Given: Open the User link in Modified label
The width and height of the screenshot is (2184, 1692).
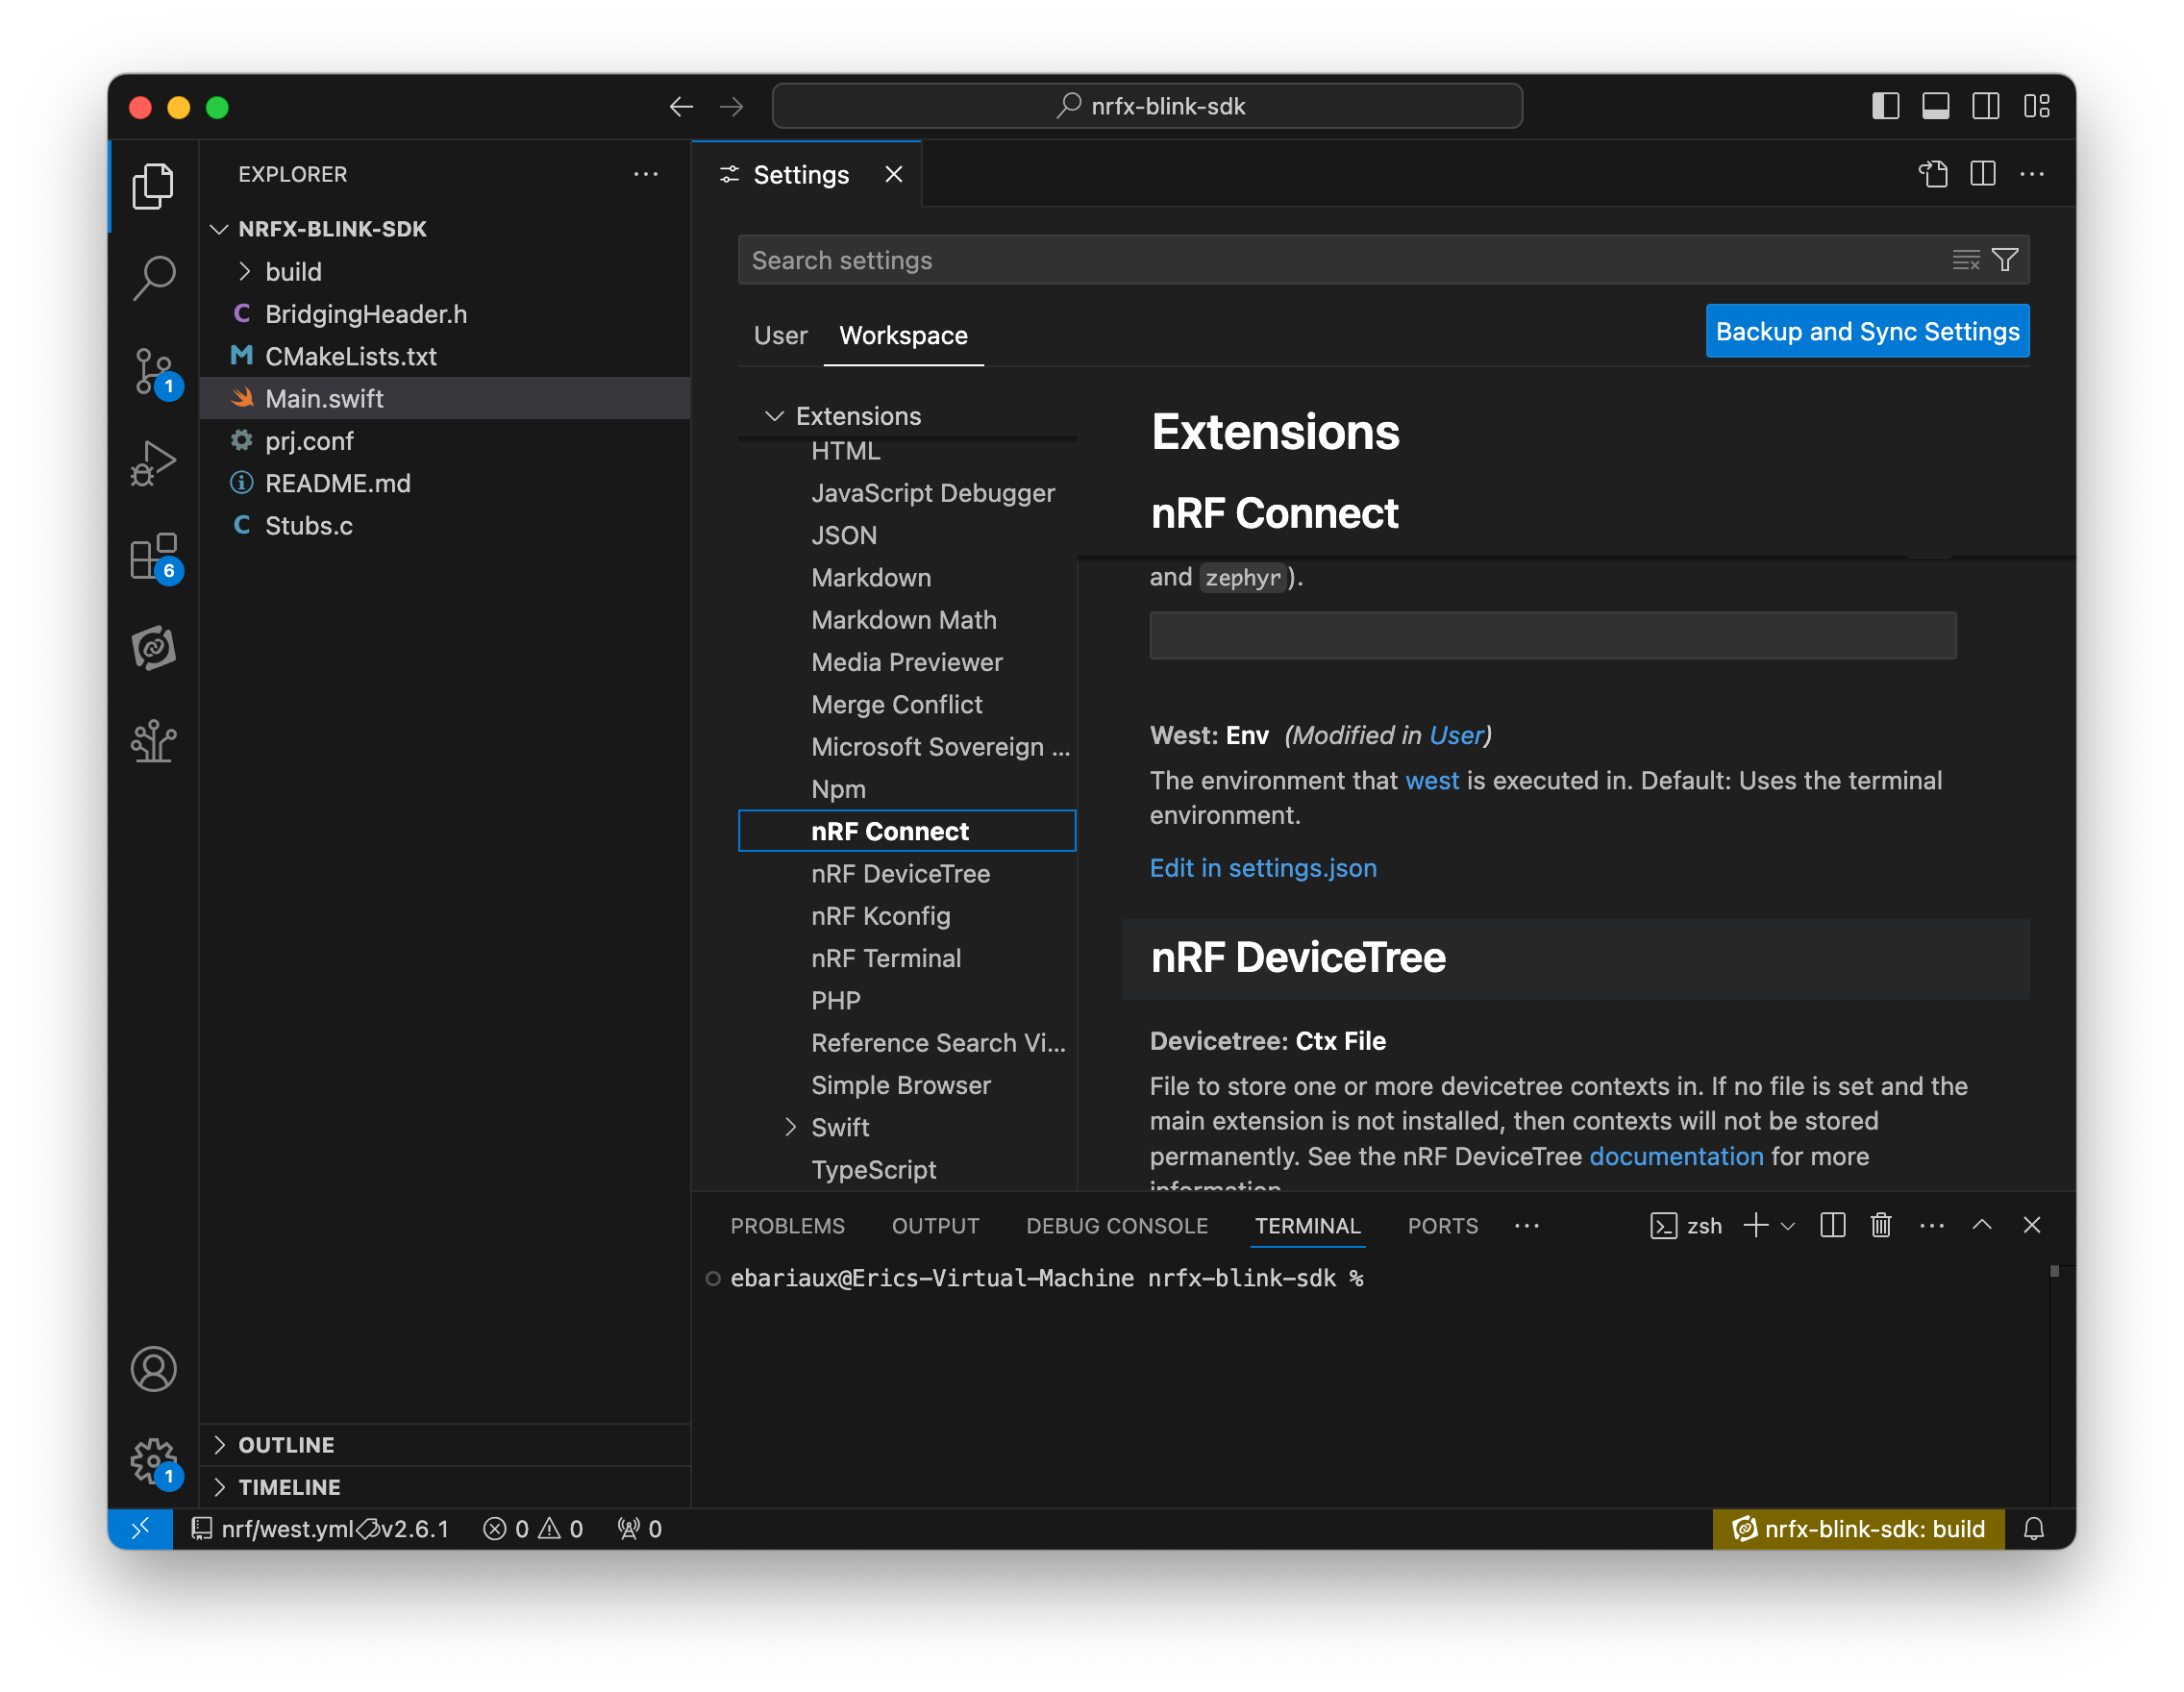Looking at the screenshot, I should (x=1456, y=735).
